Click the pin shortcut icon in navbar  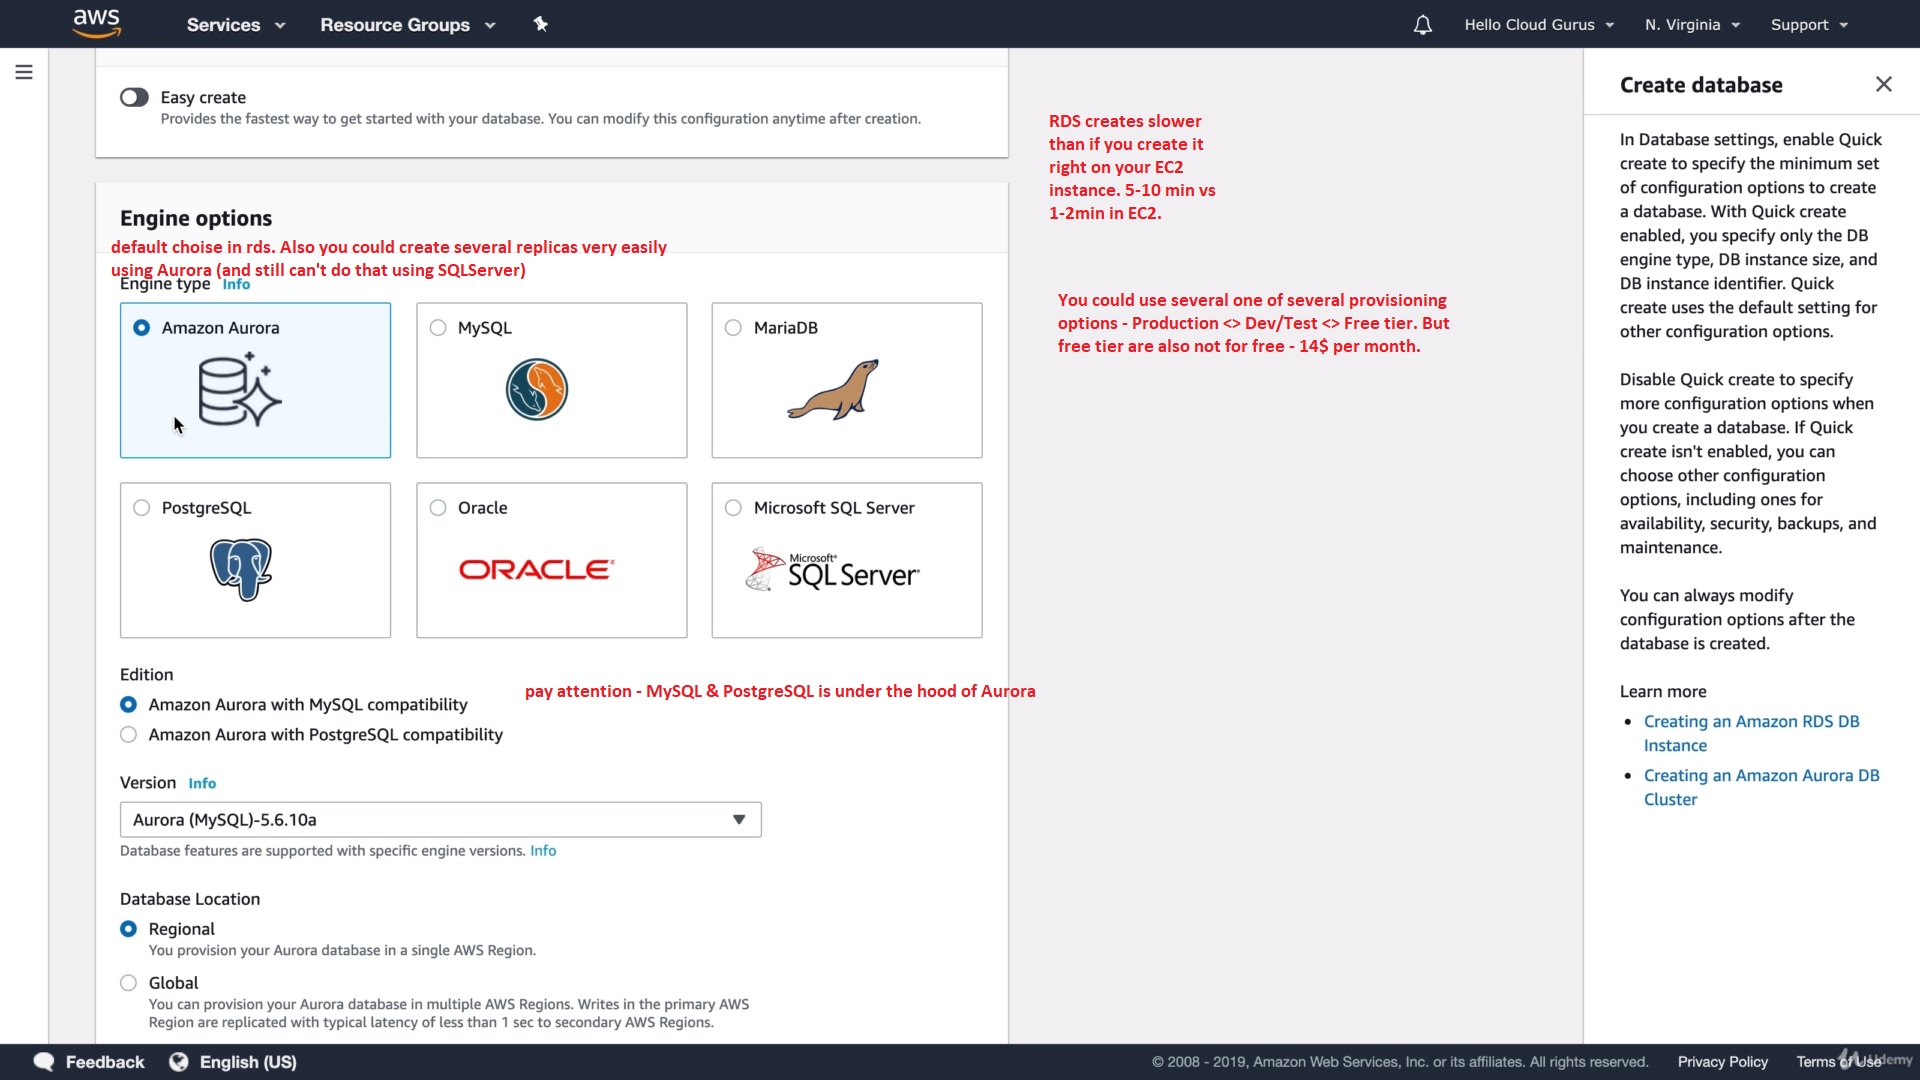pos(540,24)
